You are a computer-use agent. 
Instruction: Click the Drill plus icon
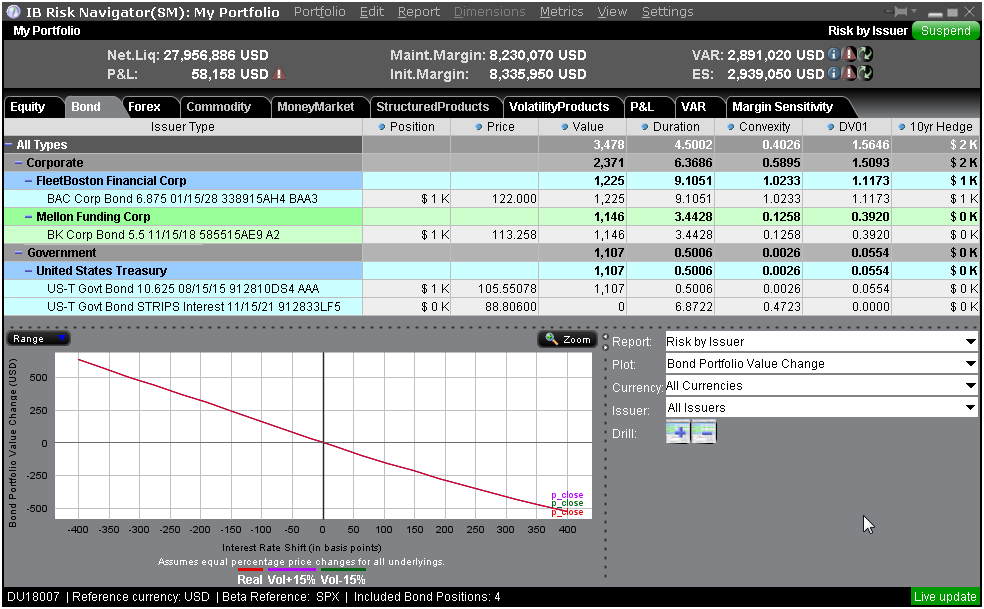pos(678,432)
